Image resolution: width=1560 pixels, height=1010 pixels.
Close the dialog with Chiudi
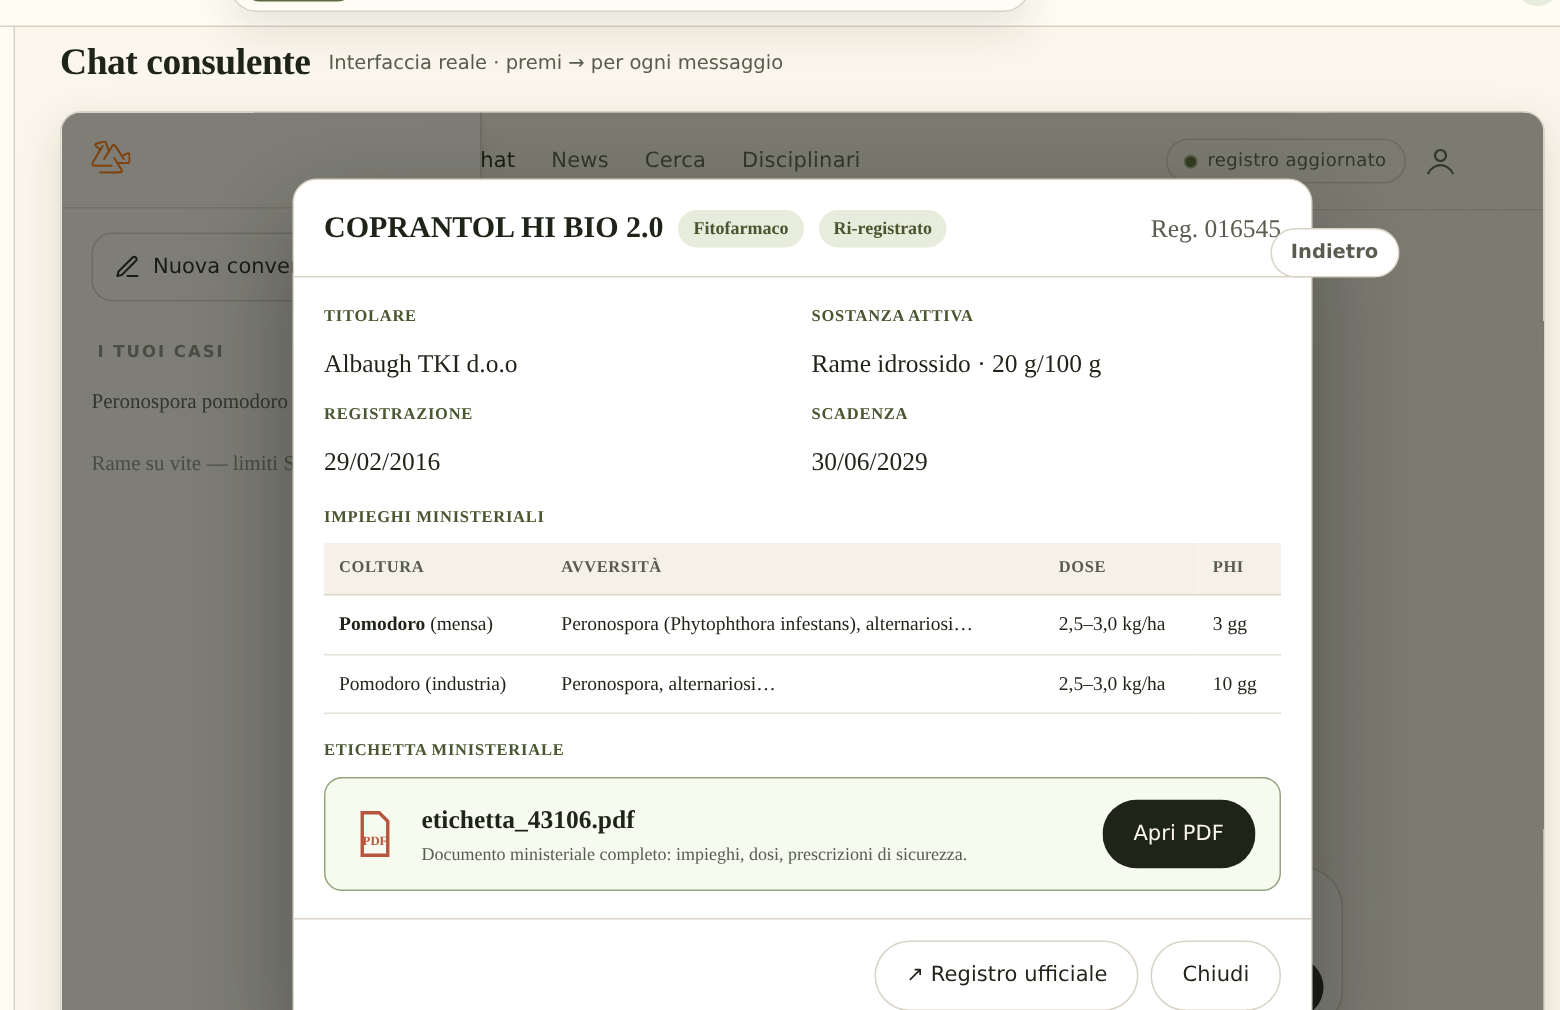click(1215, 974)
